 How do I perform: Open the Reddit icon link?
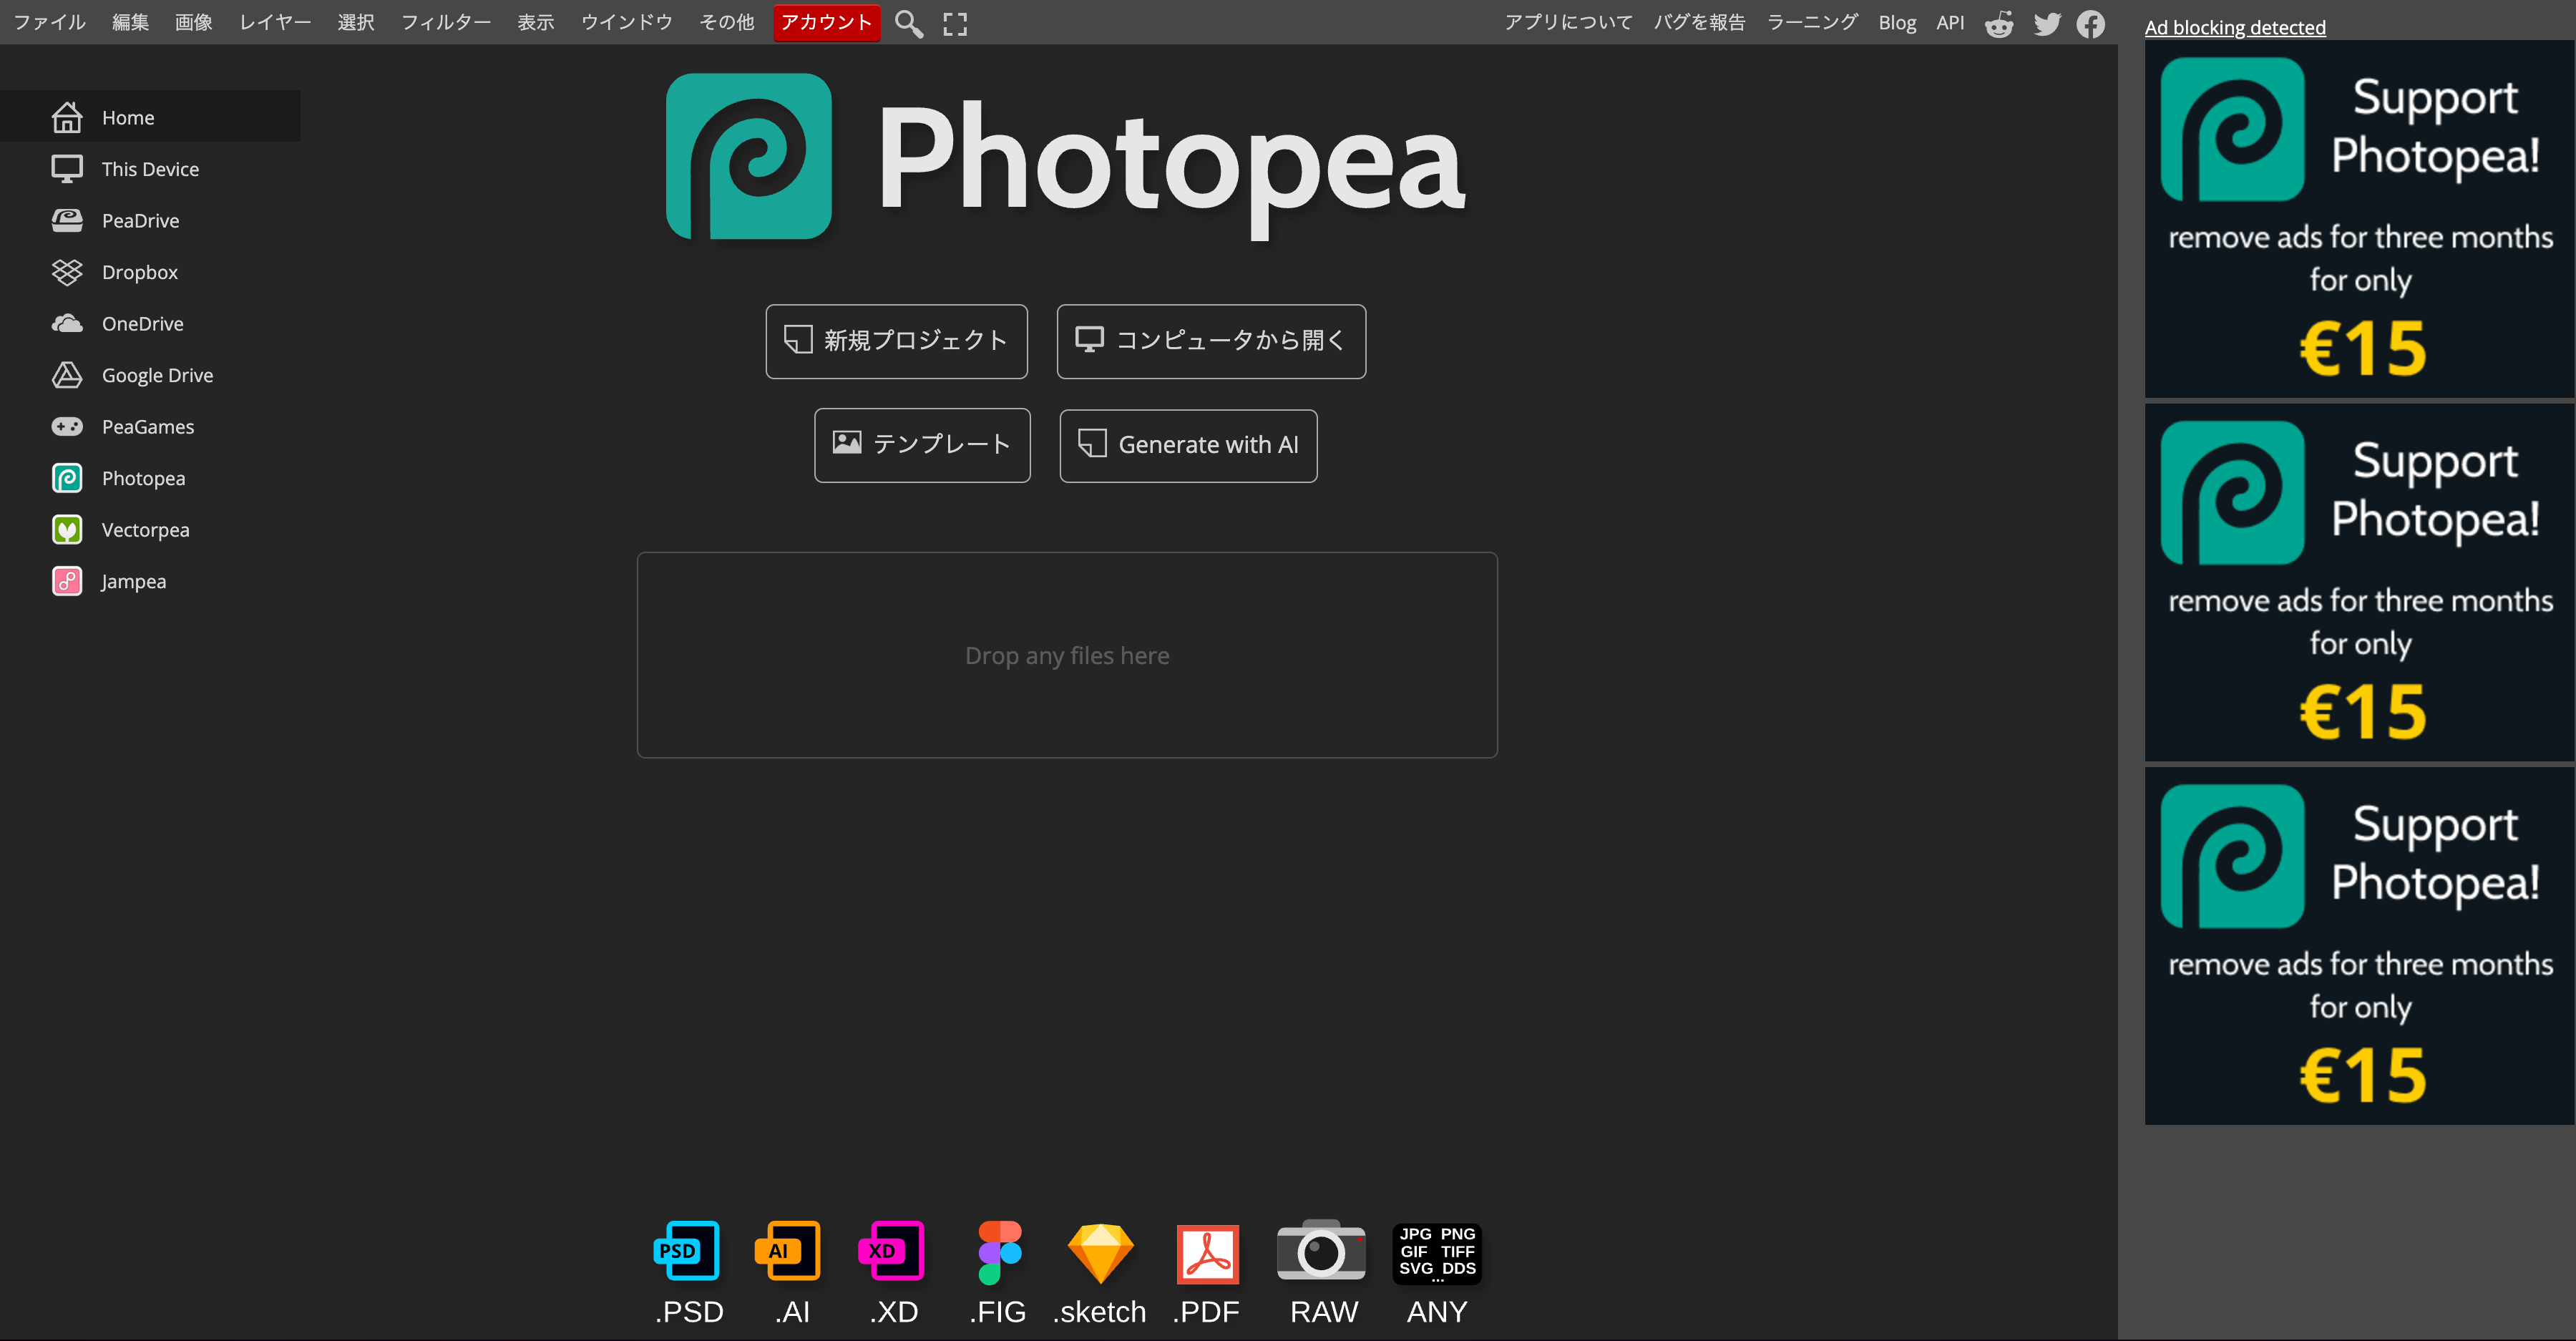click(1999, 24)
